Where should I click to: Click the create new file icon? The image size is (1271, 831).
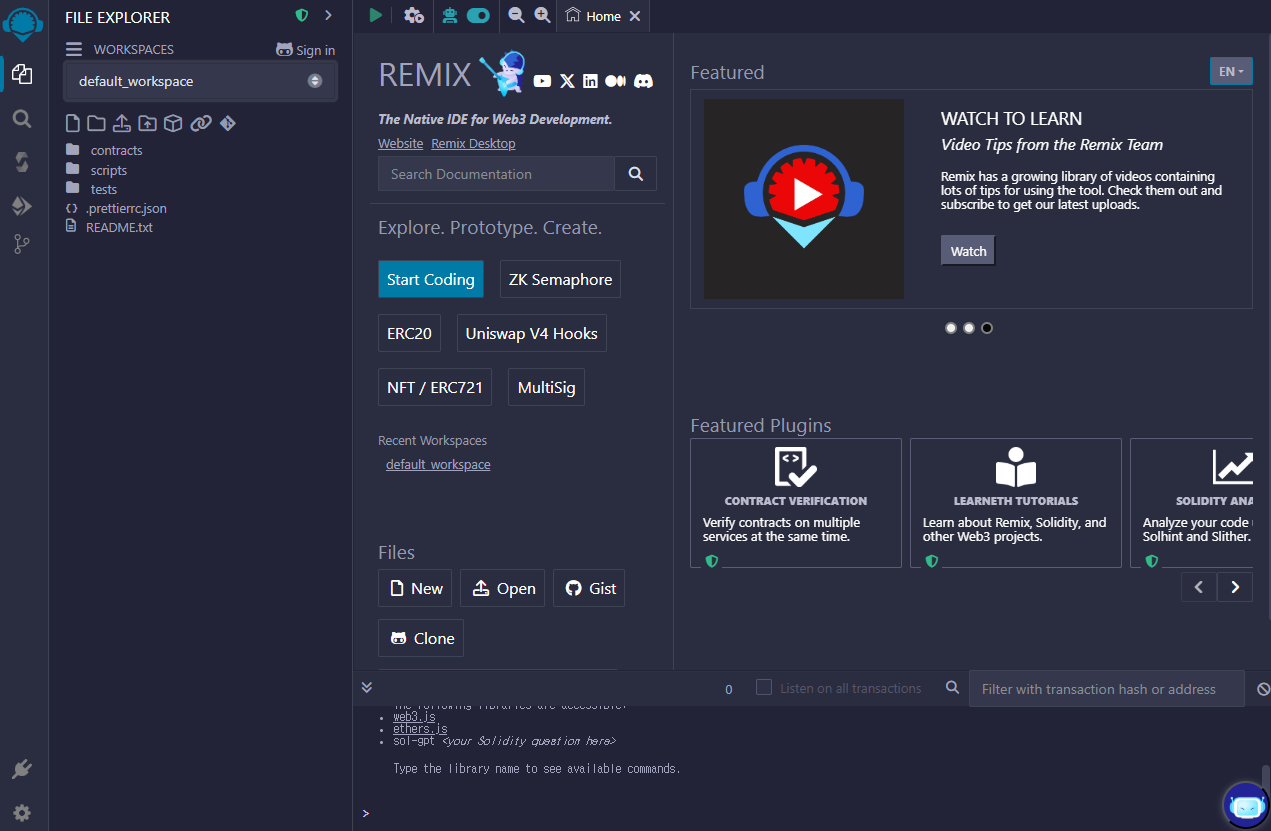coord(72,123)
